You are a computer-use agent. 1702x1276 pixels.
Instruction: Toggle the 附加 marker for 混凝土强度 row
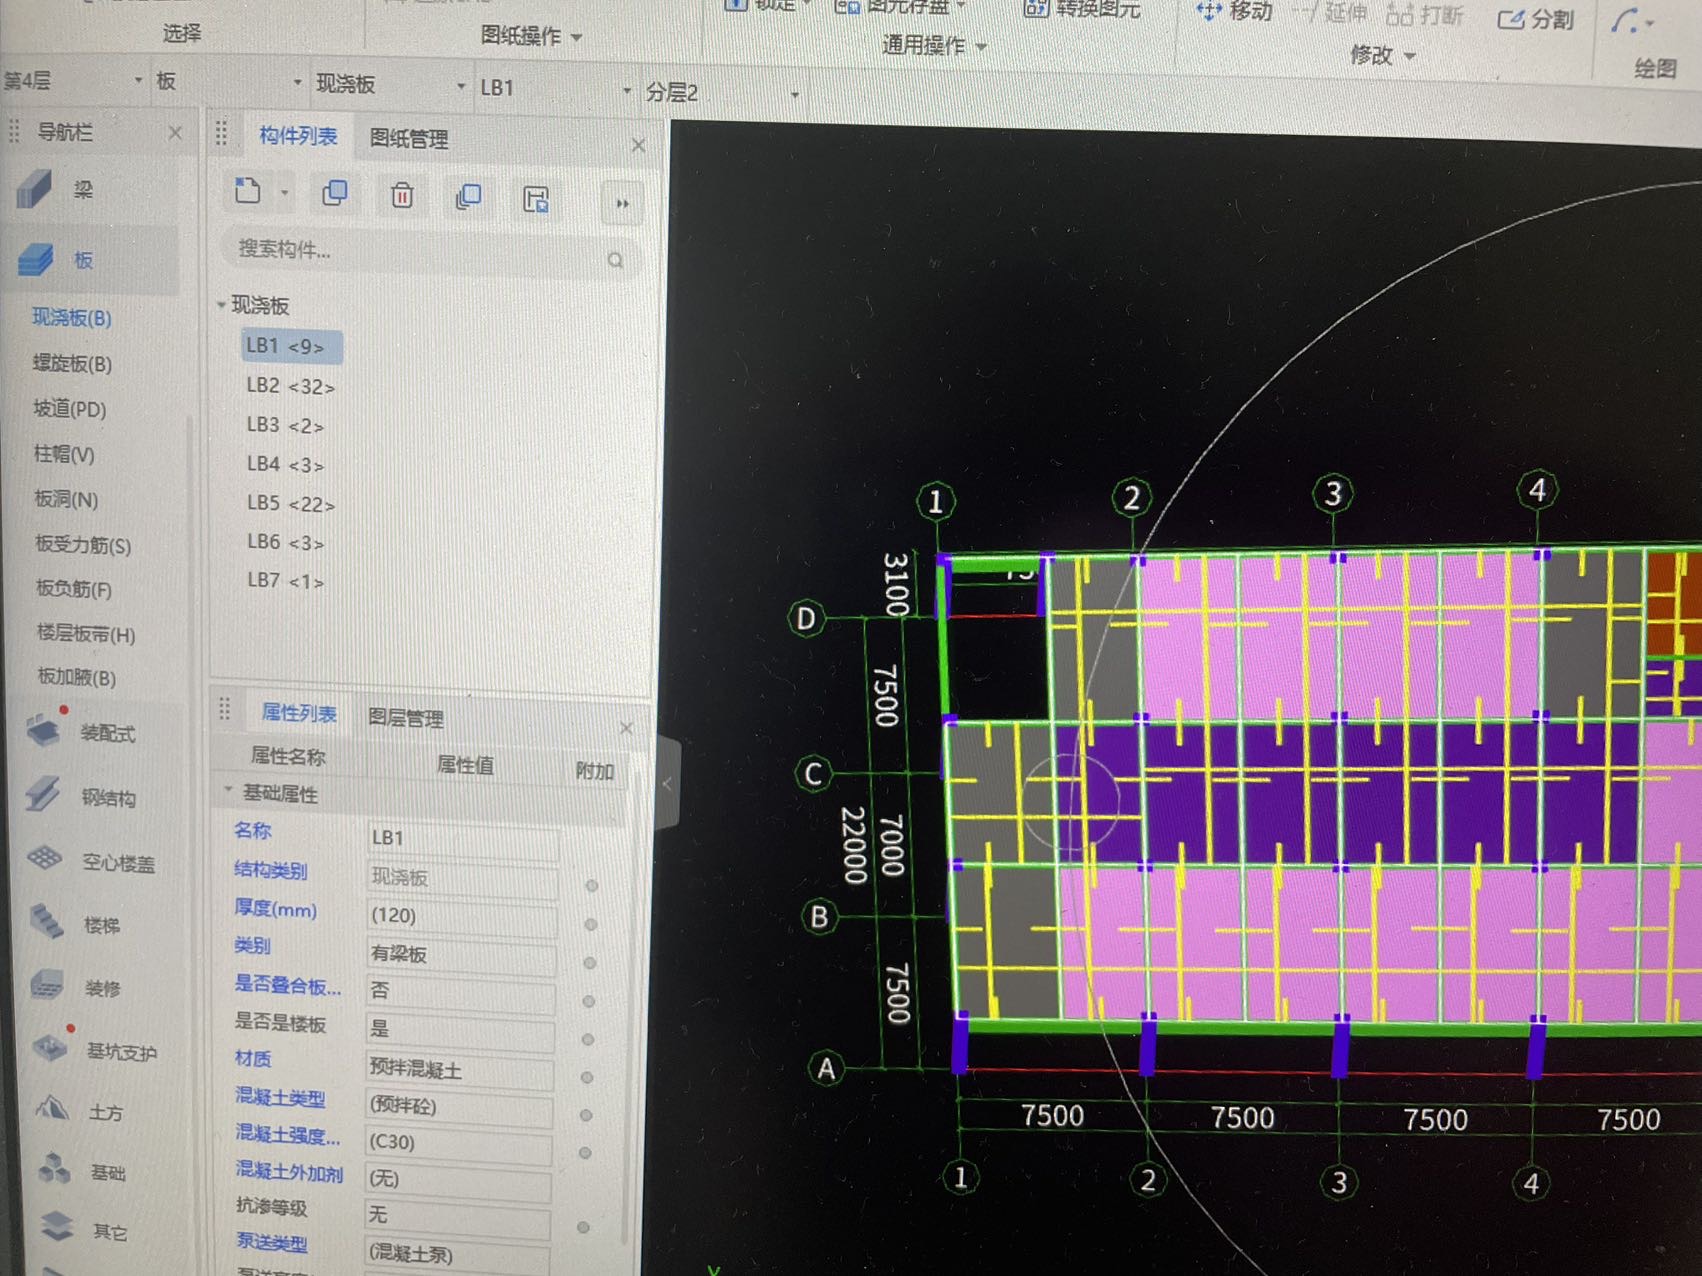click(x=585, y=1153)
